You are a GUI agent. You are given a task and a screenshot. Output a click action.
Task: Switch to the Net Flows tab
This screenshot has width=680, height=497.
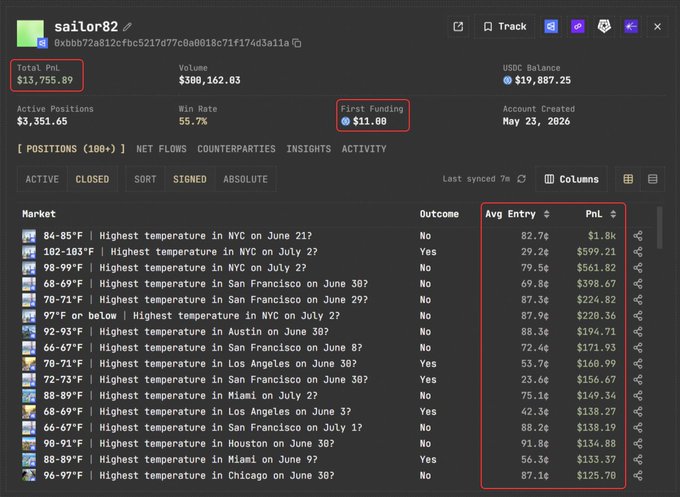(161, 149)
